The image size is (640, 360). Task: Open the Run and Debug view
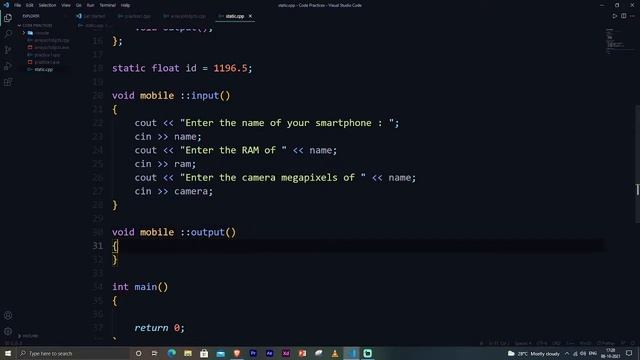click(x=8, y=66)
